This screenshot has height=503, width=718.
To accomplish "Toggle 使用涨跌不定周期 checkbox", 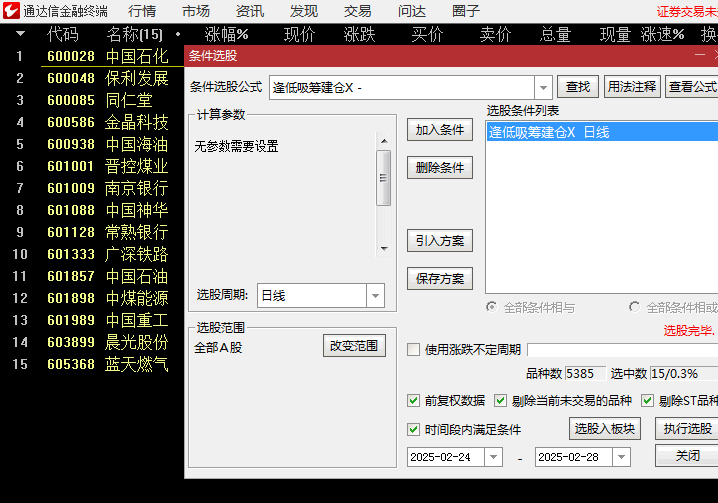I will [413, 350].
